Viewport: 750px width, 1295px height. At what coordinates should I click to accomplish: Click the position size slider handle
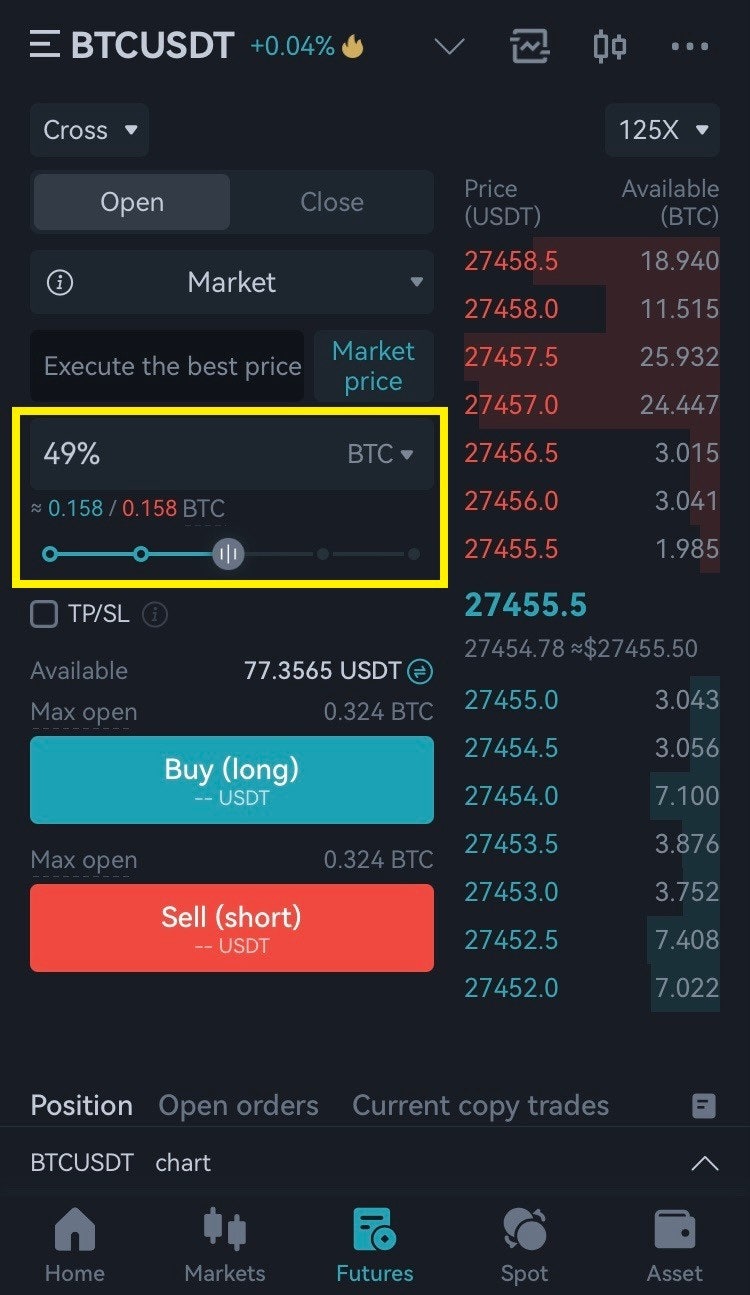click(x=228, y=554)
